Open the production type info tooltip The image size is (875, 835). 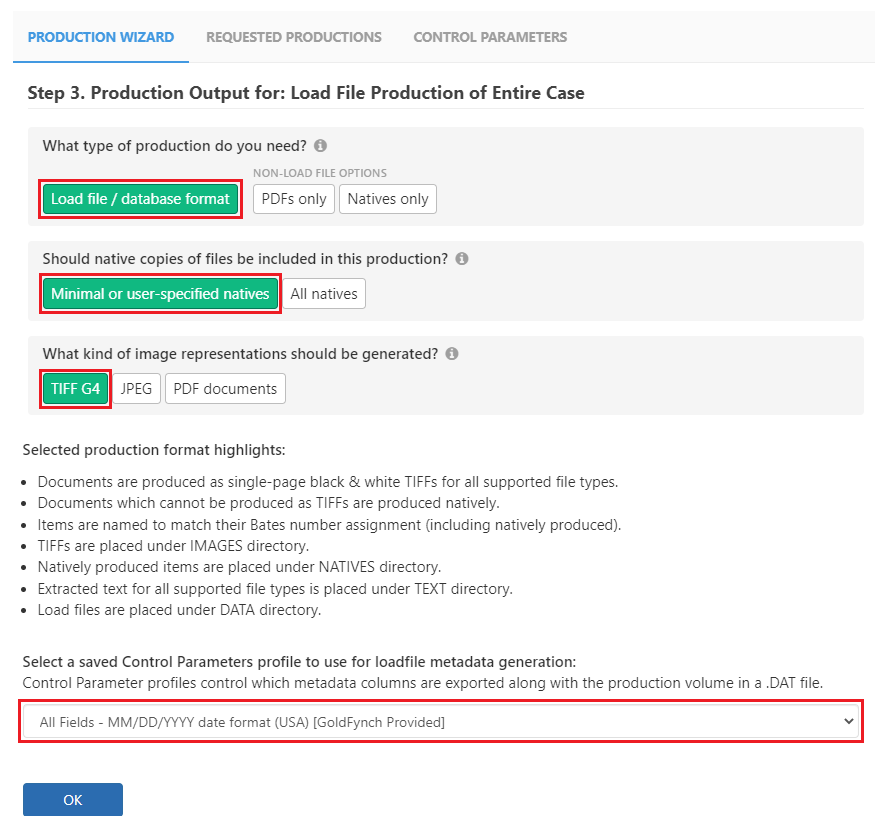point(319,145)
